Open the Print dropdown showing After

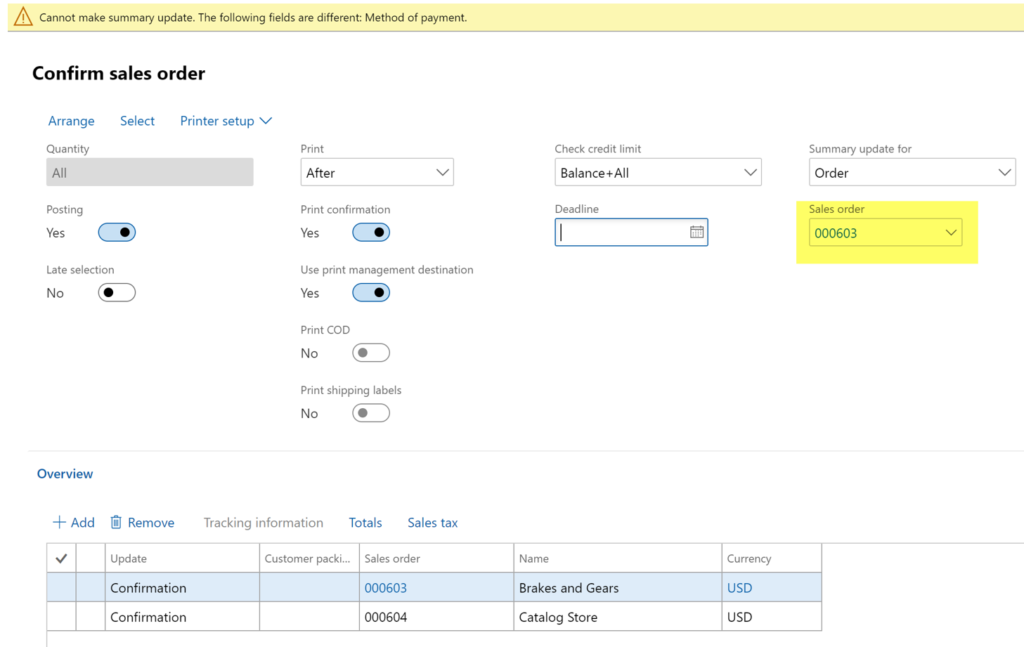click(443, 171)
